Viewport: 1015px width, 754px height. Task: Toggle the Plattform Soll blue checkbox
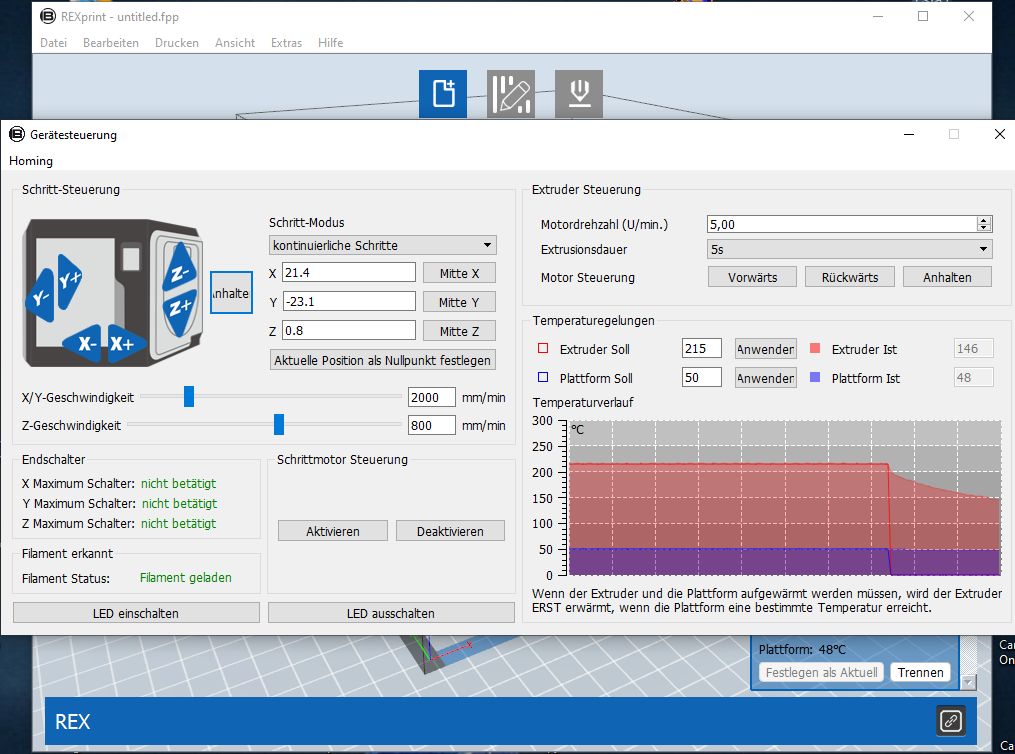[544, 378]
